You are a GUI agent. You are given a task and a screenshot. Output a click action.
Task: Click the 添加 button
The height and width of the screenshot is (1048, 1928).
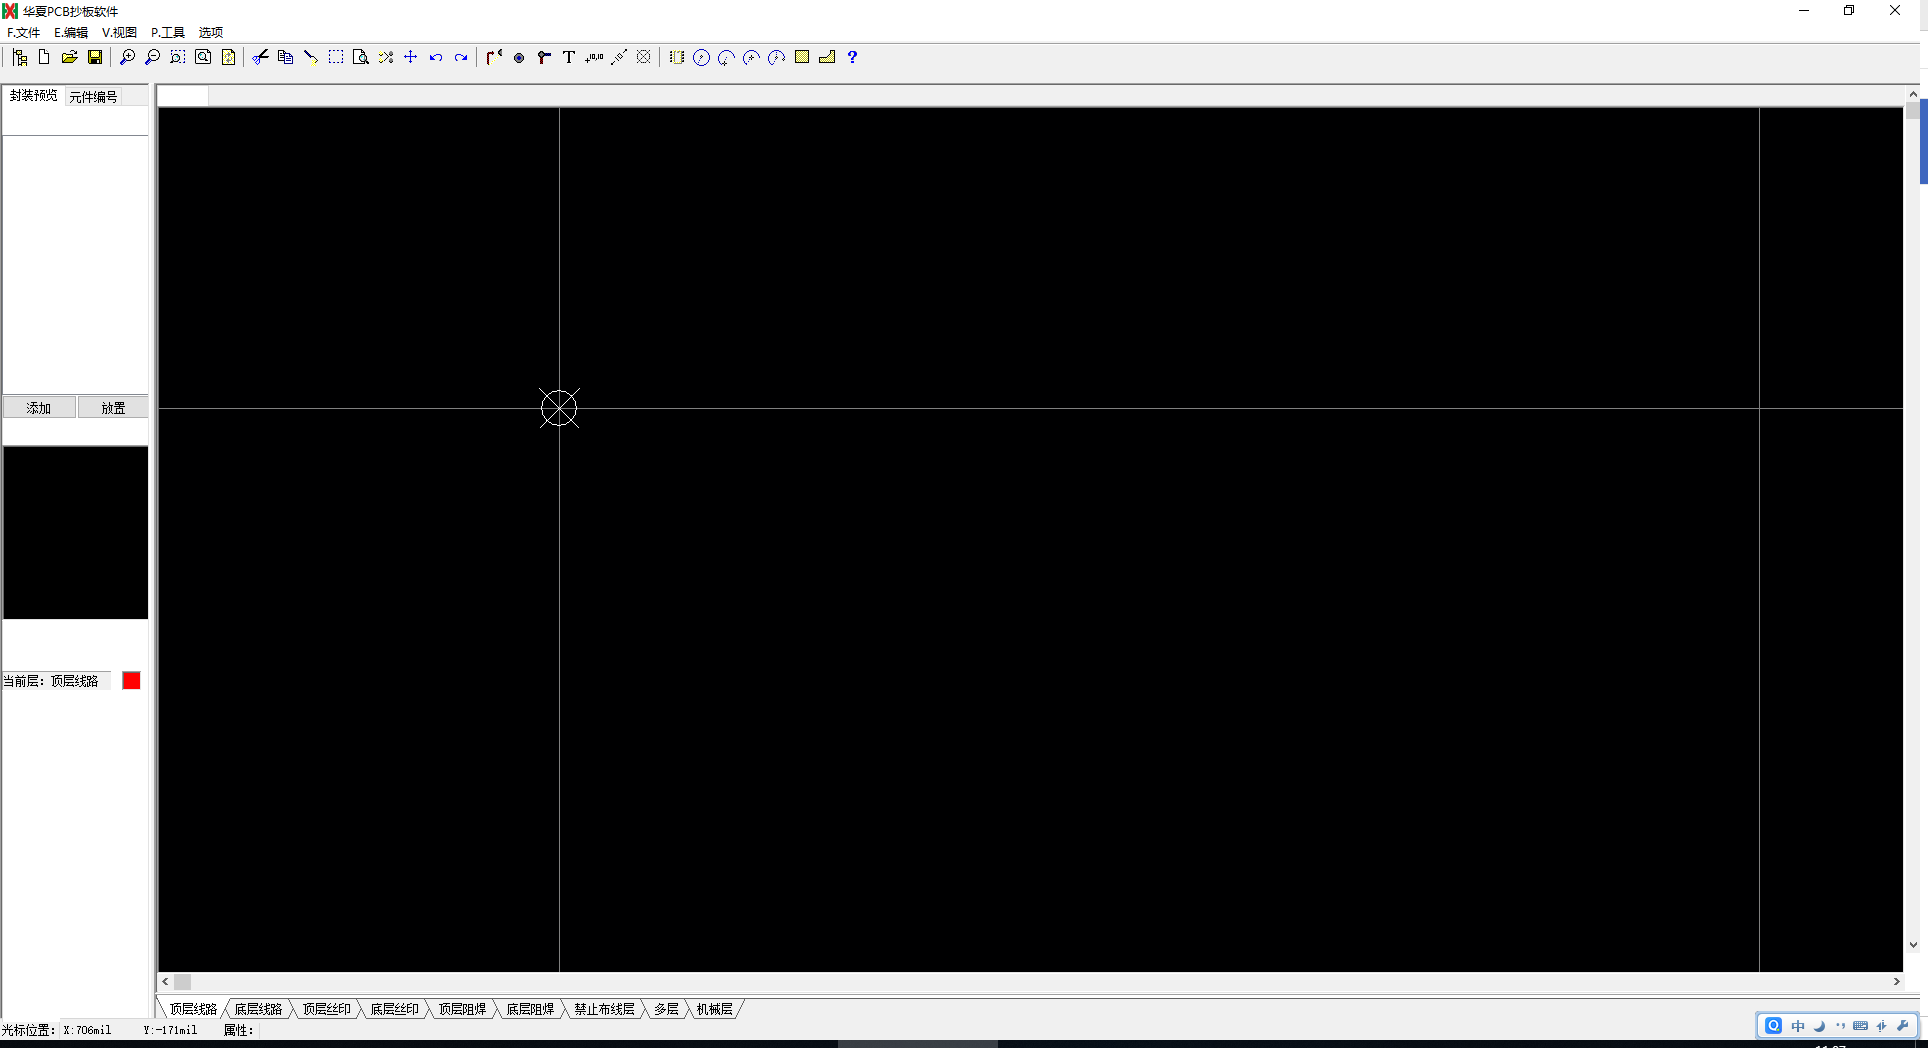(39, 408)
